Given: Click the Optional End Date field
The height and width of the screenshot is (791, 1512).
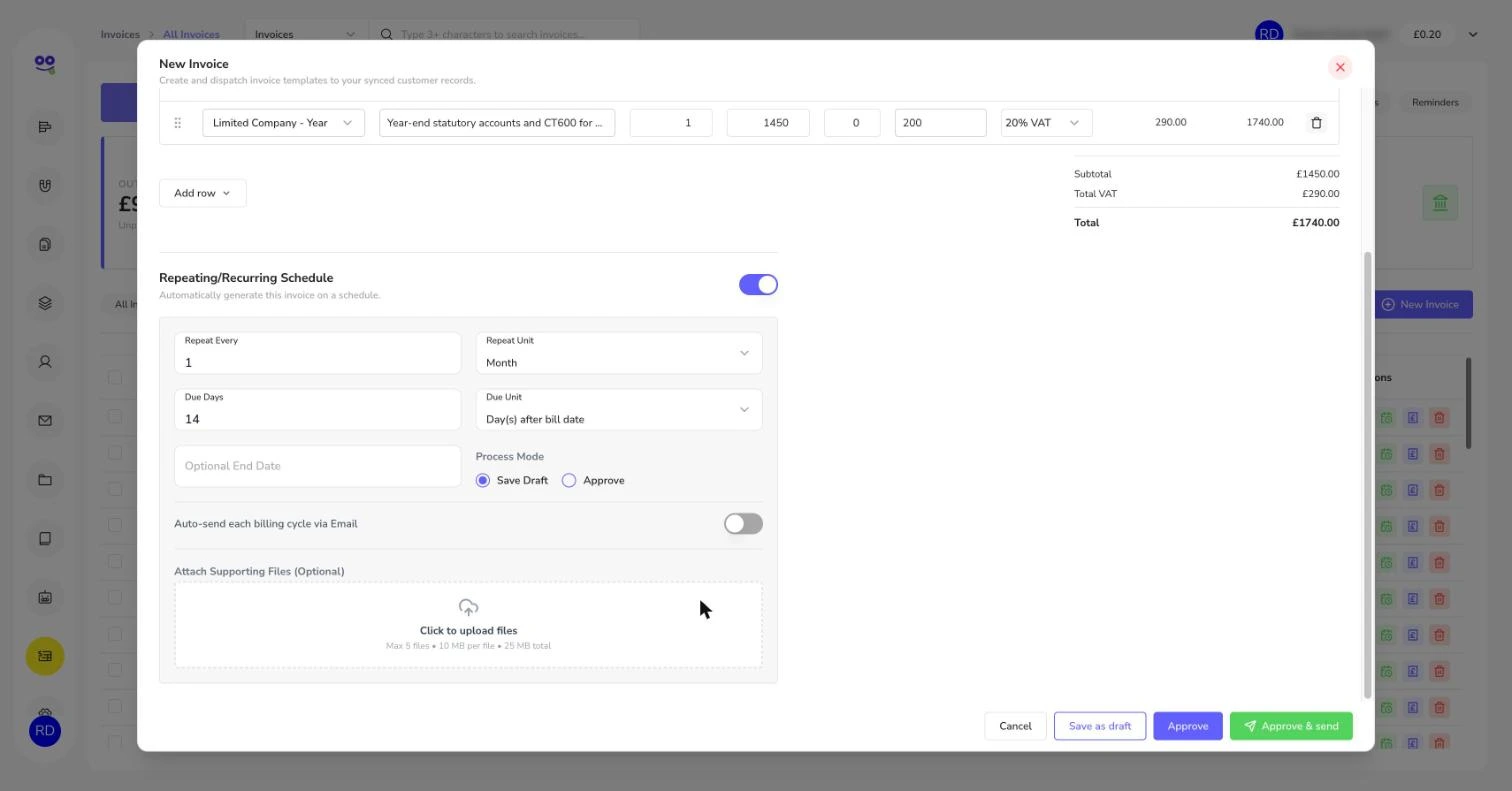Looking at the screenshot, I should [x=318, y=467].
